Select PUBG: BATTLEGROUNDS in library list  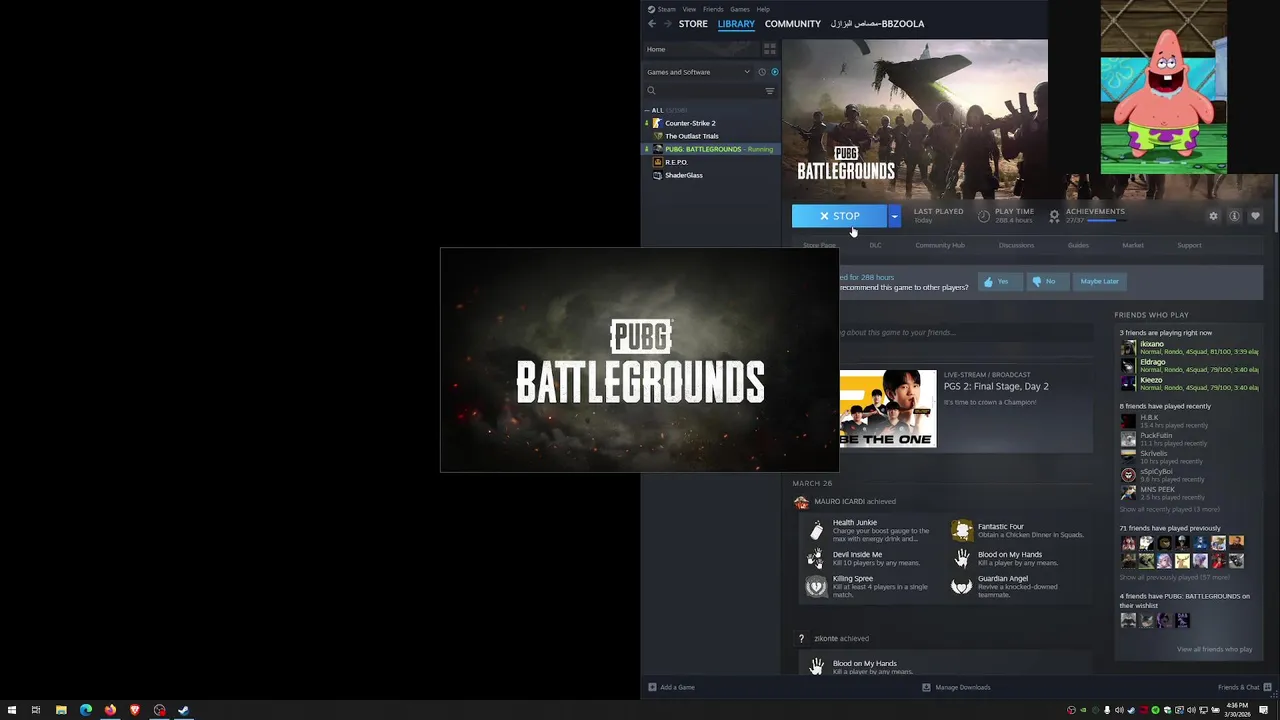[x=711, y=149]
